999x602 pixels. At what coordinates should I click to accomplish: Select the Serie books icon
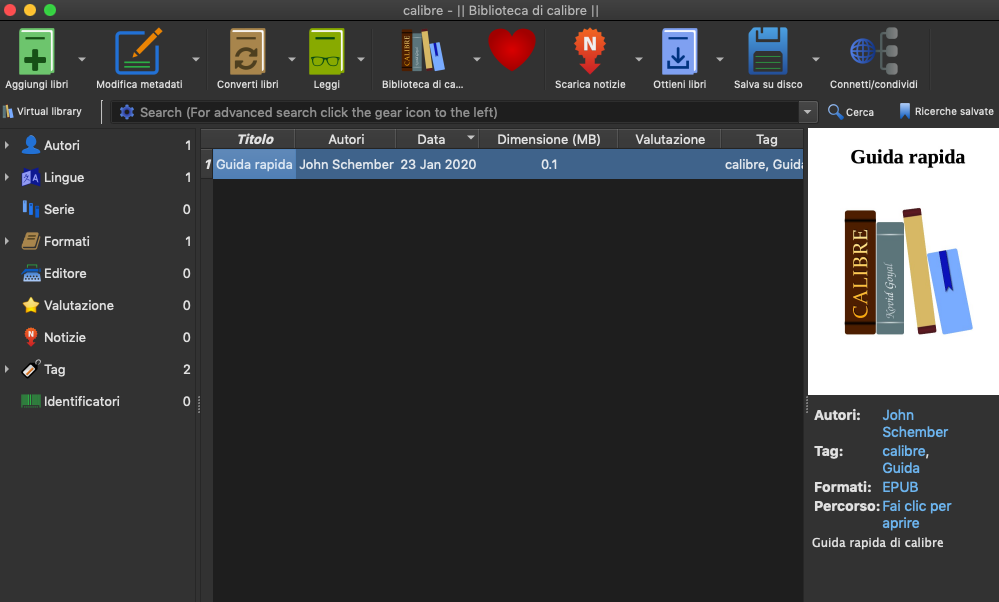pos(31,209)
